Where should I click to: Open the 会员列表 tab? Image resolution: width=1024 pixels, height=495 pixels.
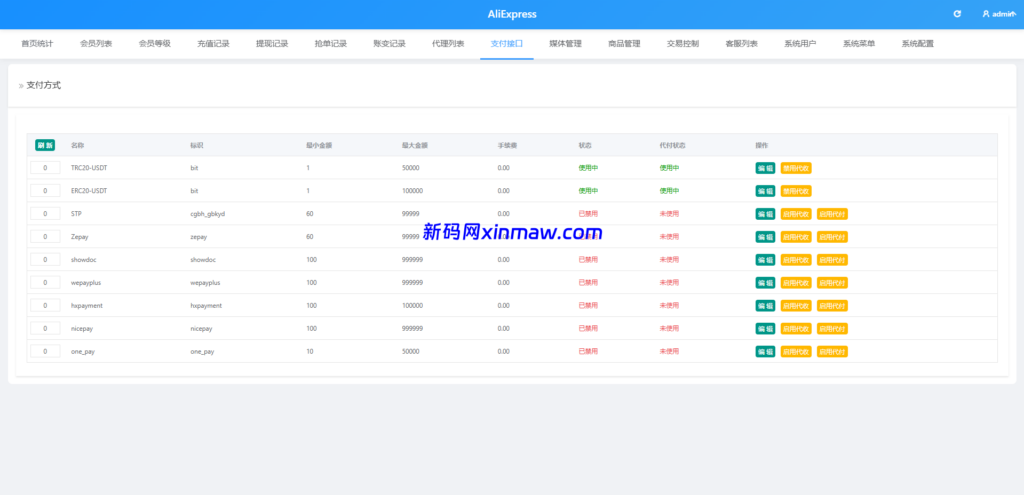[x=96, y=44]
